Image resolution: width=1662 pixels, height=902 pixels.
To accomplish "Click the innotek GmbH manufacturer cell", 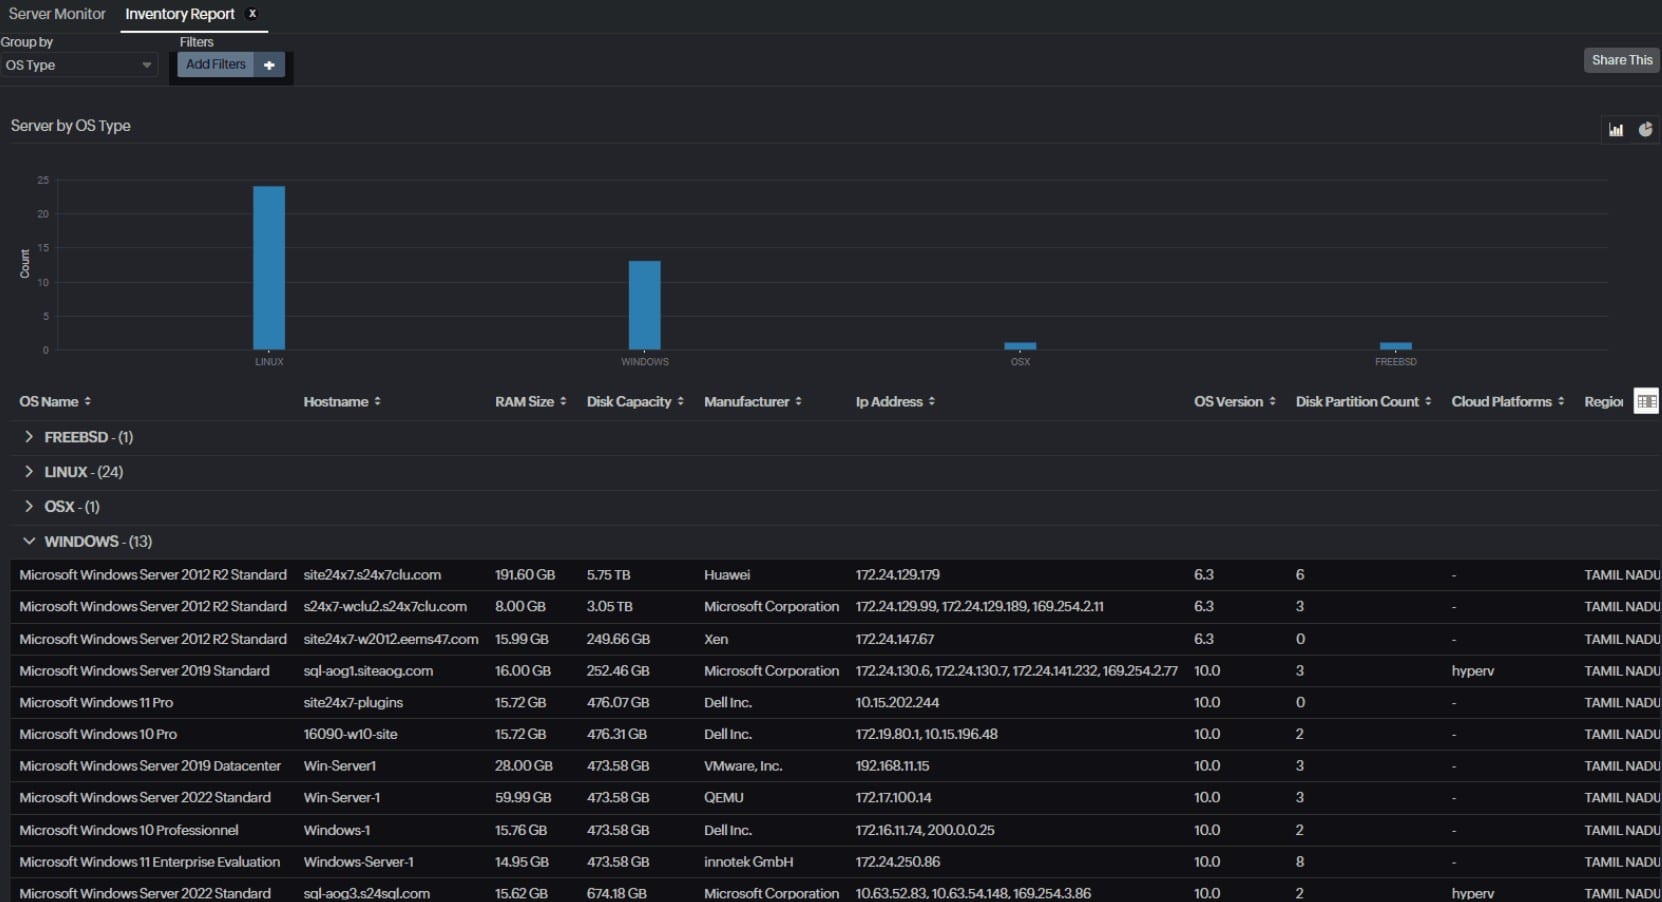I will 749,862.
